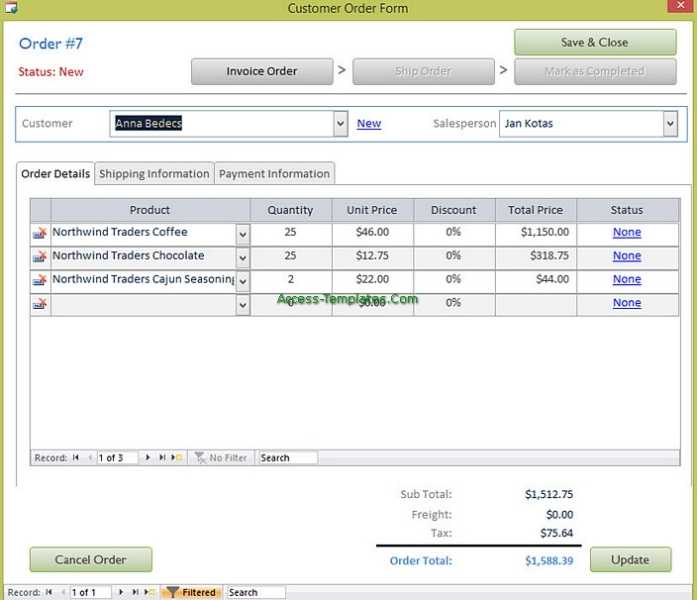This screenshot has height=600, width=697.
Task: Click delete icon beside Northwind Traders Chocolate
Action: pyautogui.click(x=40, y=256)
